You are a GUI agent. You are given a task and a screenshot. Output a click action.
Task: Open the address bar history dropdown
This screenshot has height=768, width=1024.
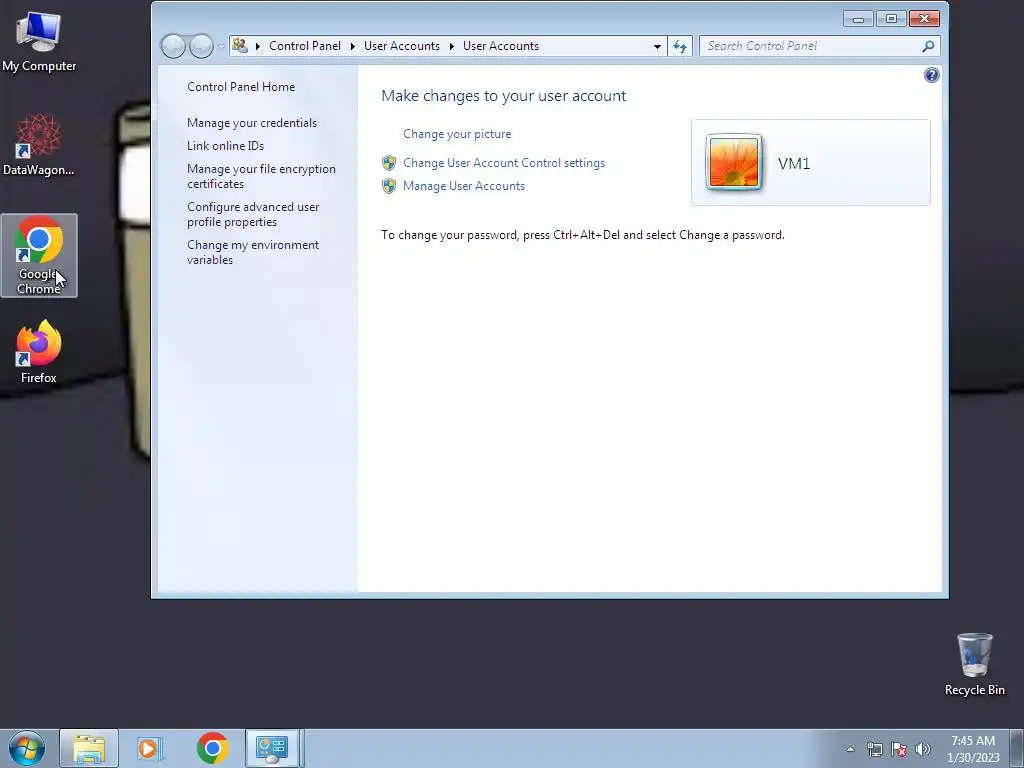coord(657,46)
